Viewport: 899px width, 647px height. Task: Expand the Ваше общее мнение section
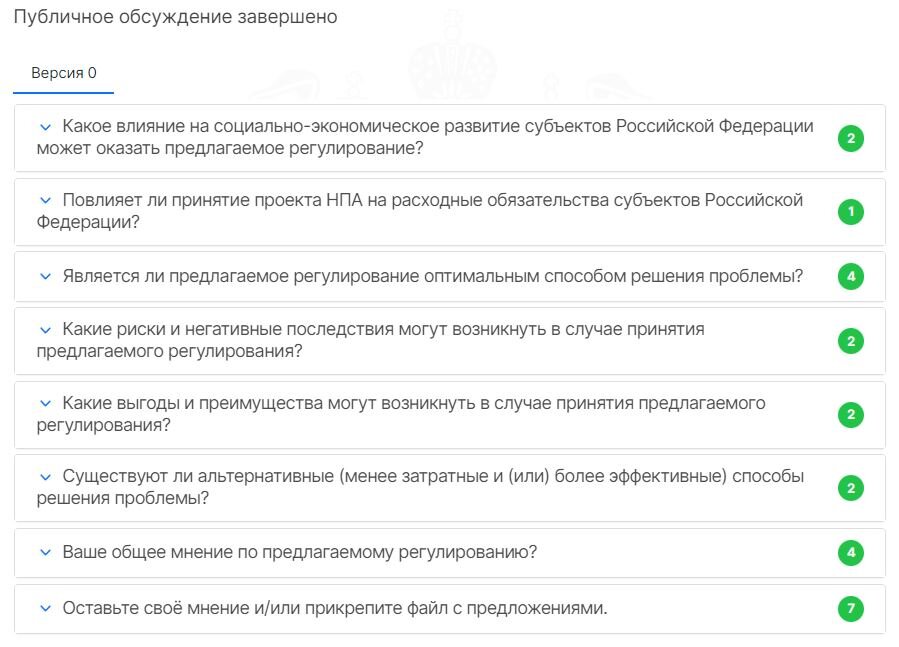pyautogui.click(x=42, y=551)
